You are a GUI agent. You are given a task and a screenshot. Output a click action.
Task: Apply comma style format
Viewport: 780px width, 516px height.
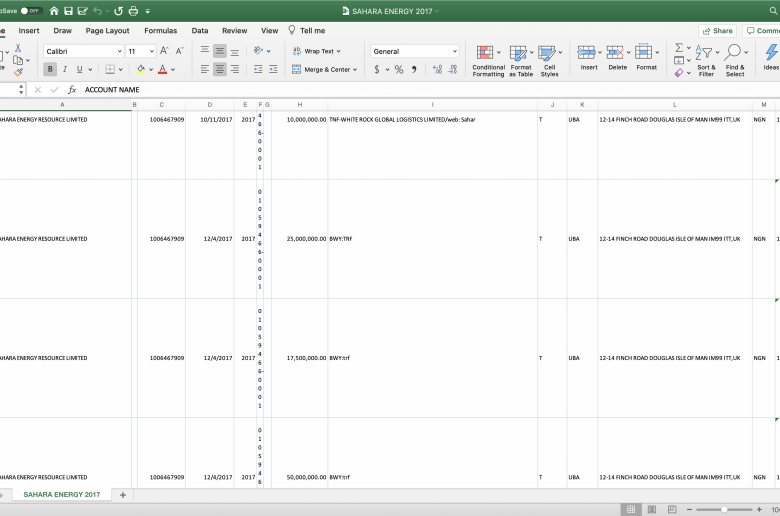[414, 70]
